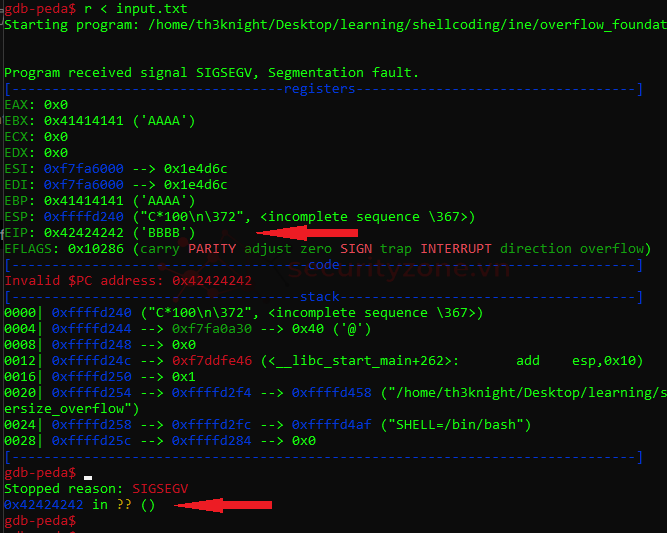Select the Invalid $PC address line
667x533 pixels.
(128, 281)
